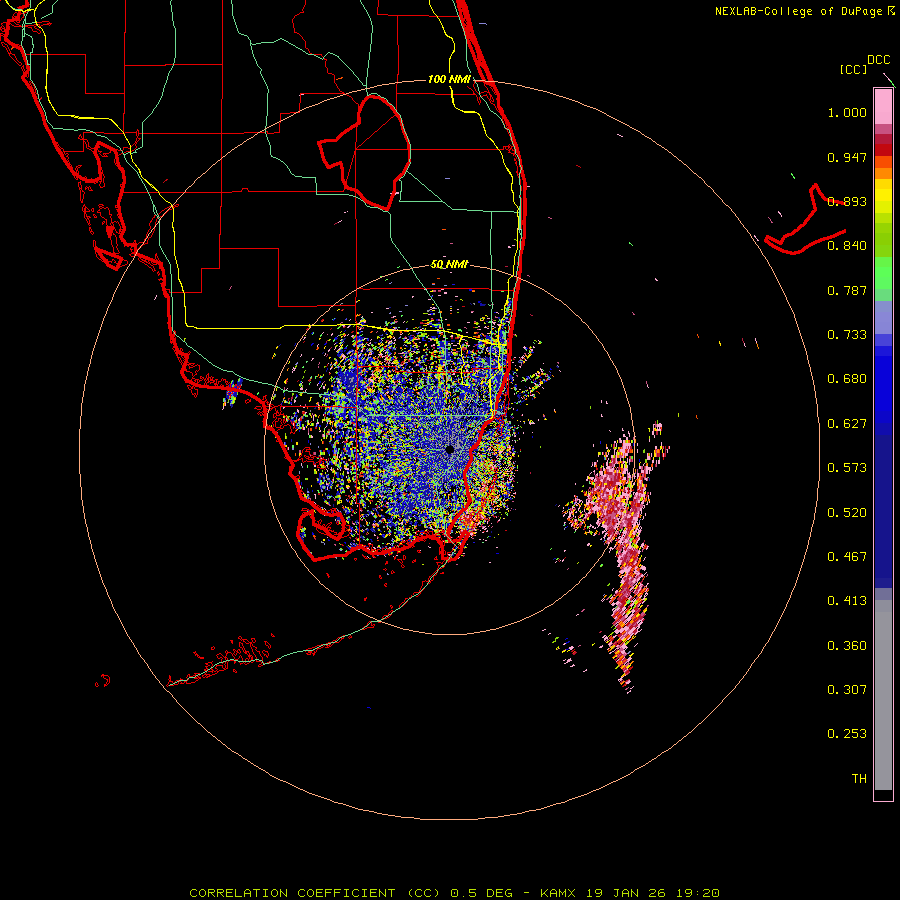Click the TH label at the scale bottom
The height and width of the screenshot is (900, 900).
click(859, 779)
